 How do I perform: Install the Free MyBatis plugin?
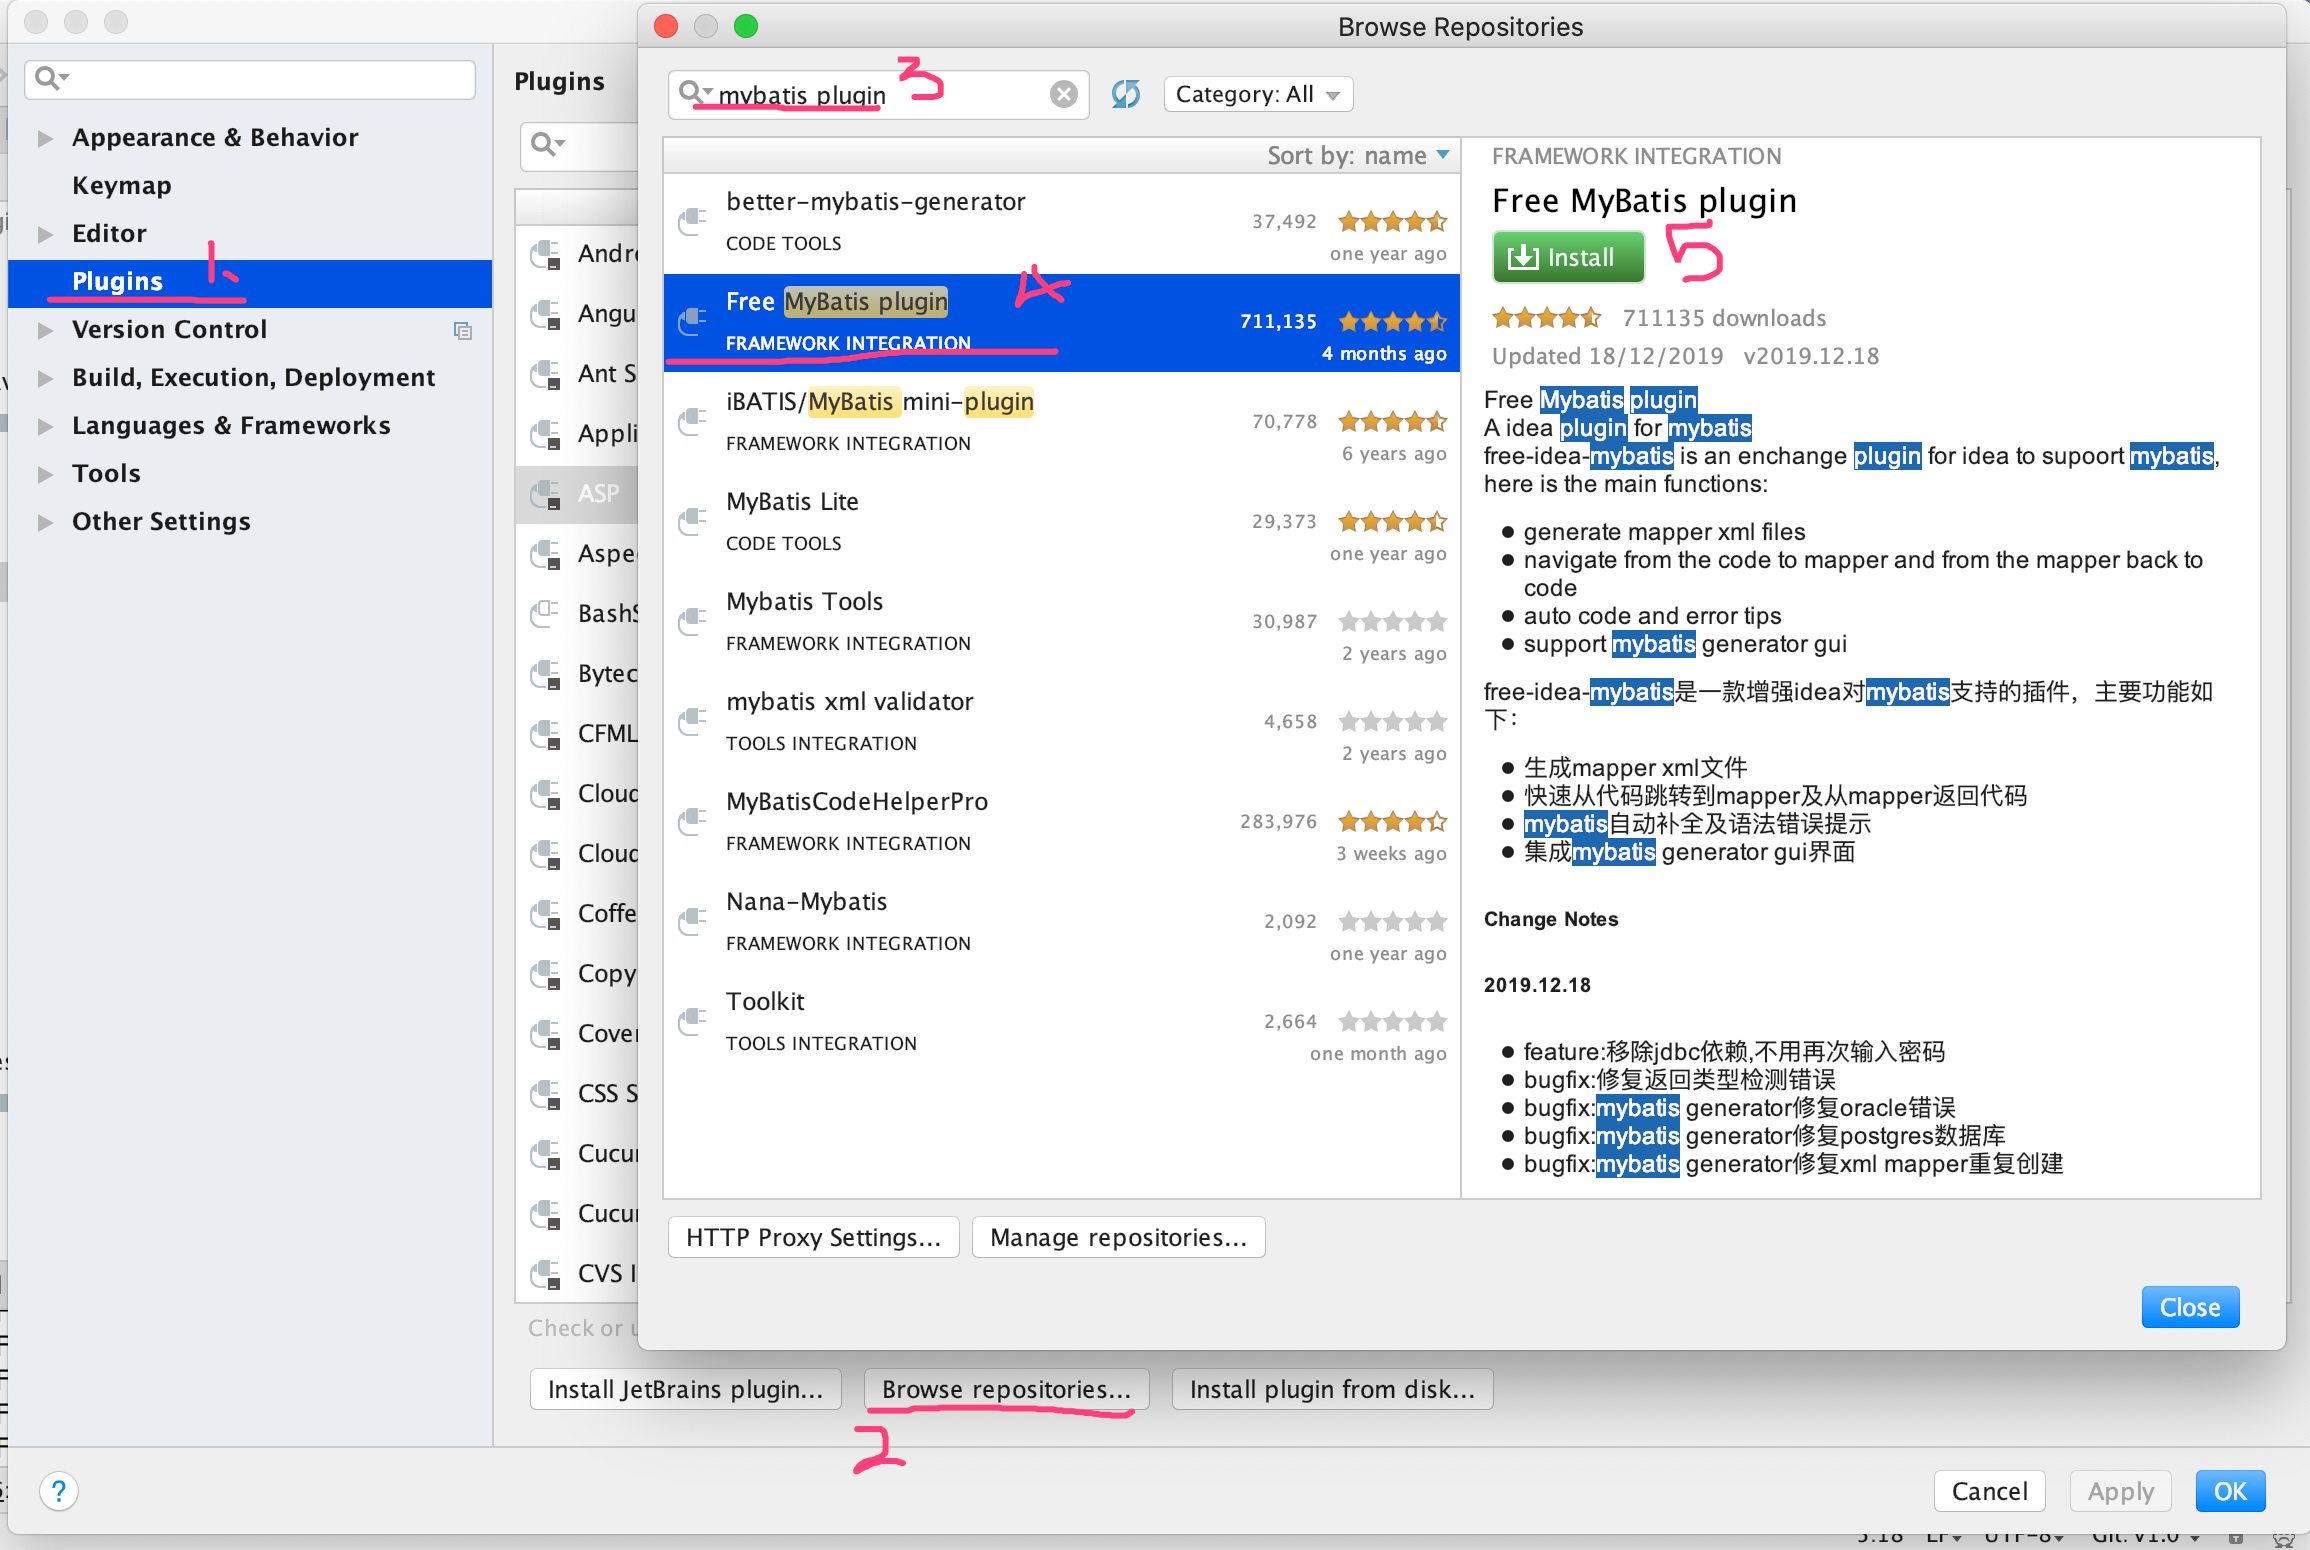click(x=1567, y=257)
